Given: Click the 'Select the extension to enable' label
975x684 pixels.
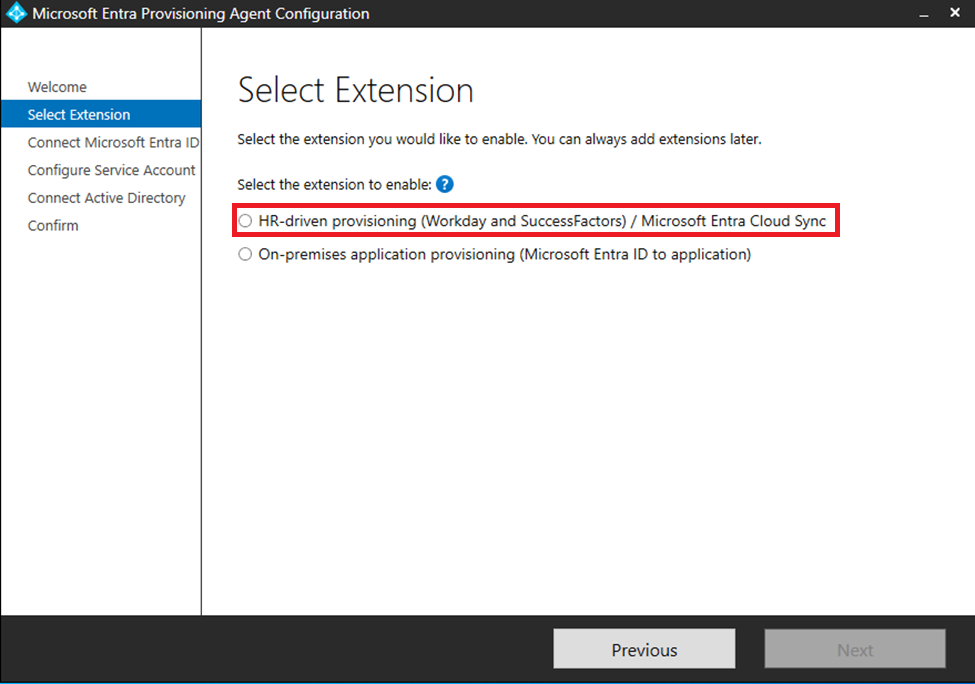Looking at the screenshot, I should [334, 184].
